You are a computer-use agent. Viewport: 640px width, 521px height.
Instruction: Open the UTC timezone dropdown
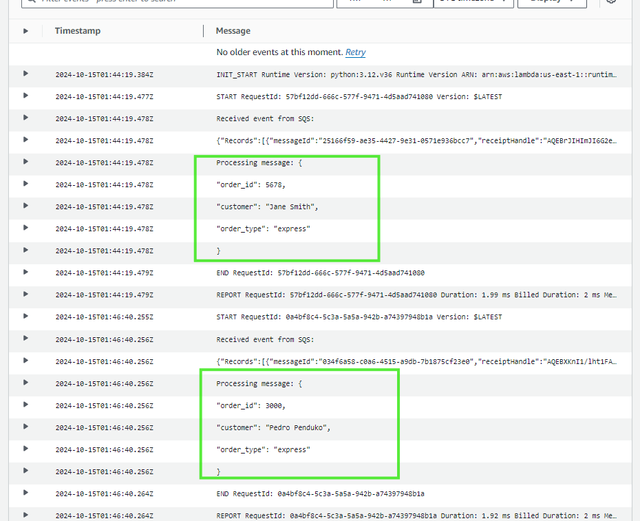click(x=470, y=3)
